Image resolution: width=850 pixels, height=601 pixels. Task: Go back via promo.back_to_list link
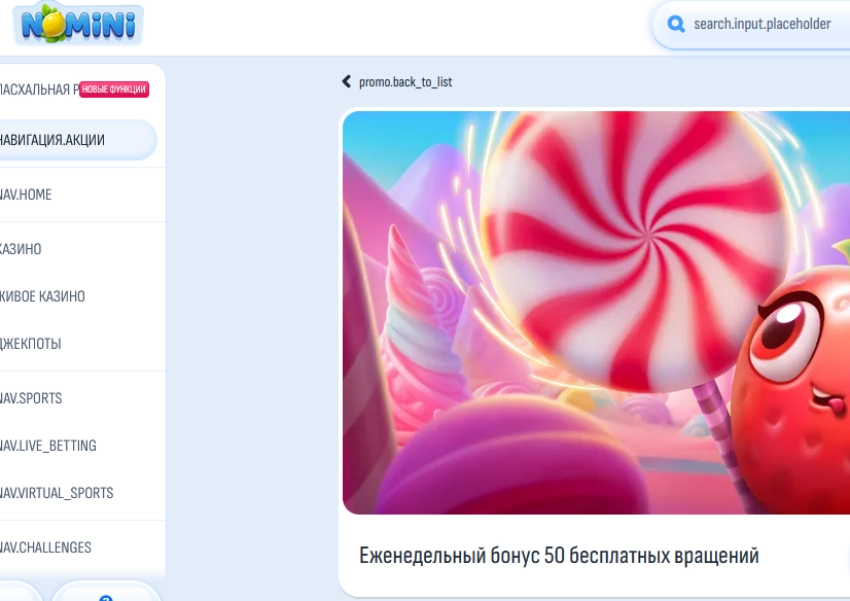pos(405,82)
